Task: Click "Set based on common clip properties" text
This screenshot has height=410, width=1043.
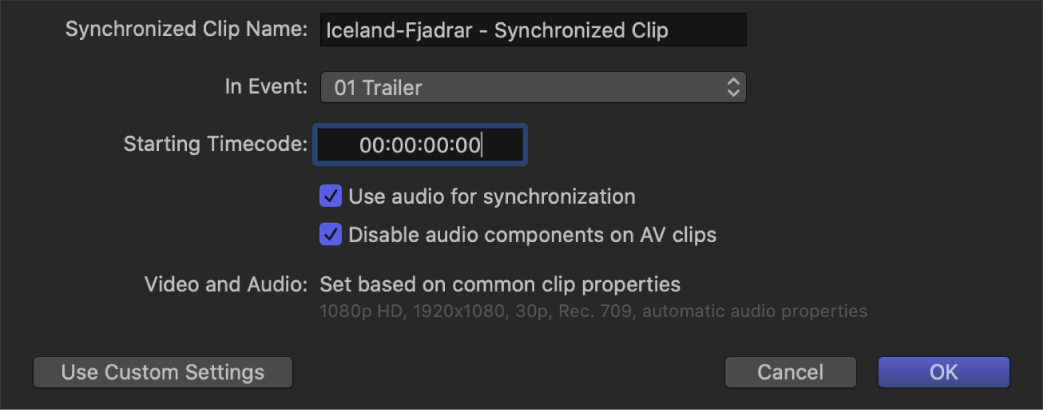Action: click(500, 285)
